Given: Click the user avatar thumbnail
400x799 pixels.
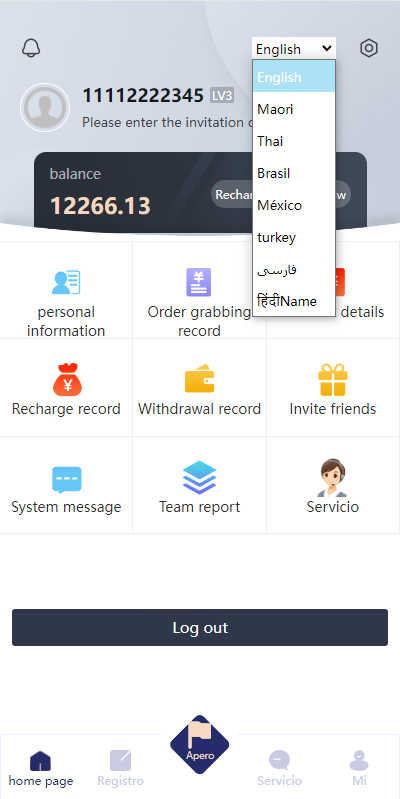Looking at the screenshot, I should [x=45, y=108].
